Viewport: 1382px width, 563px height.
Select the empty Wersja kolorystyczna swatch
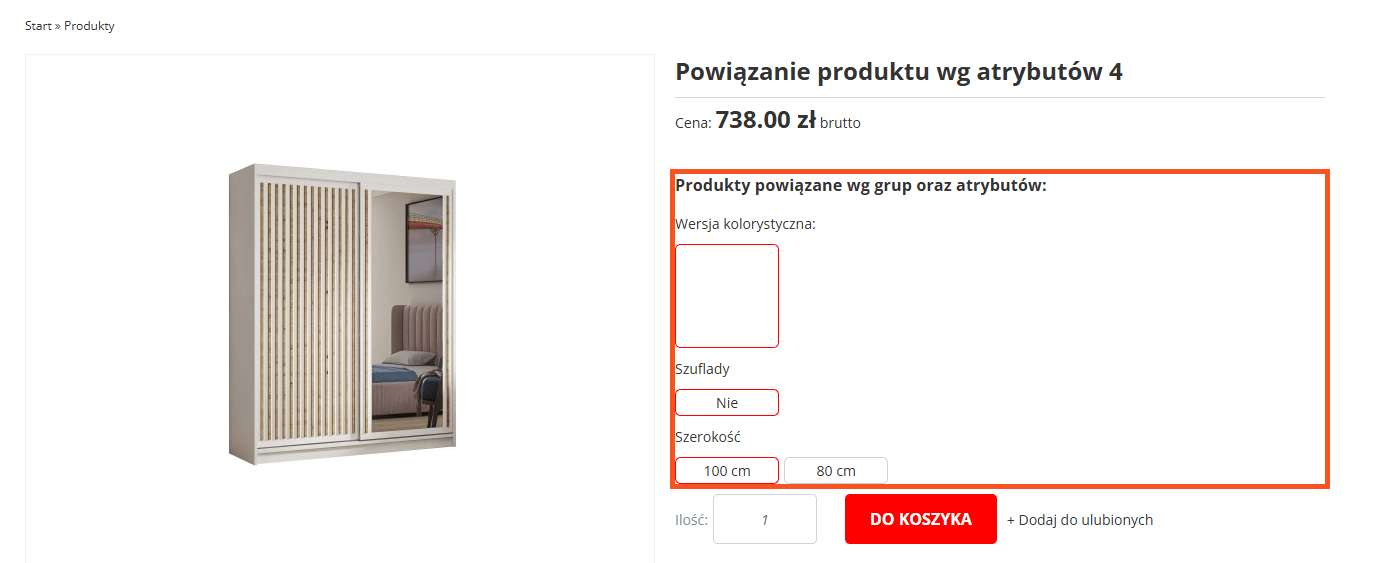click(x=727, y=296)
